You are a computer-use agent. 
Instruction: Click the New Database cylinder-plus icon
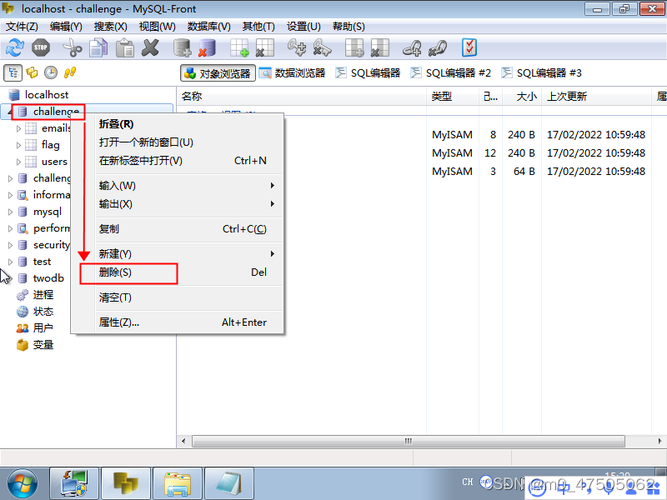[x=182, y=48]
